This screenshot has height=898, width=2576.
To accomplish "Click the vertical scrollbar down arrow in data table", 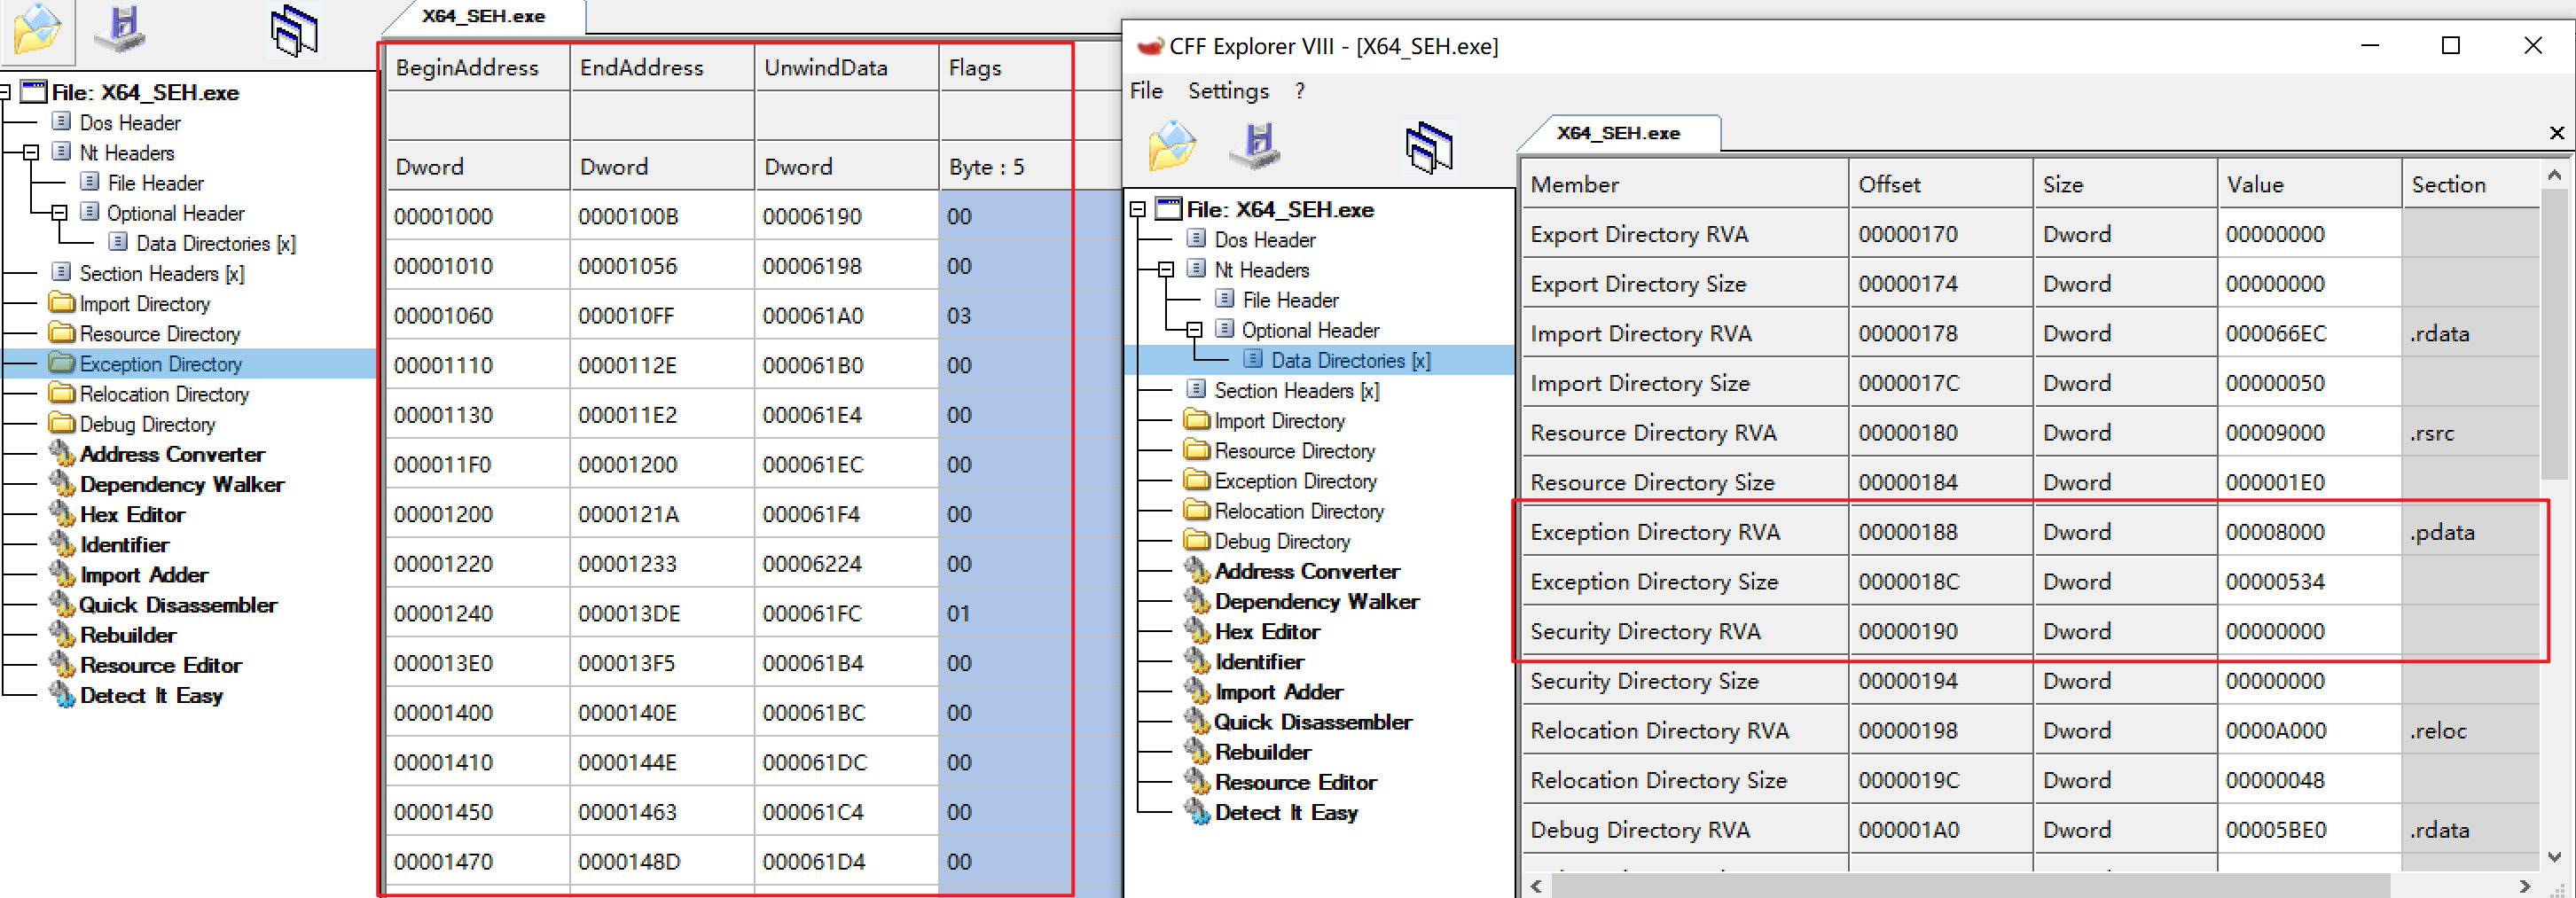I will click(2554, 857).
